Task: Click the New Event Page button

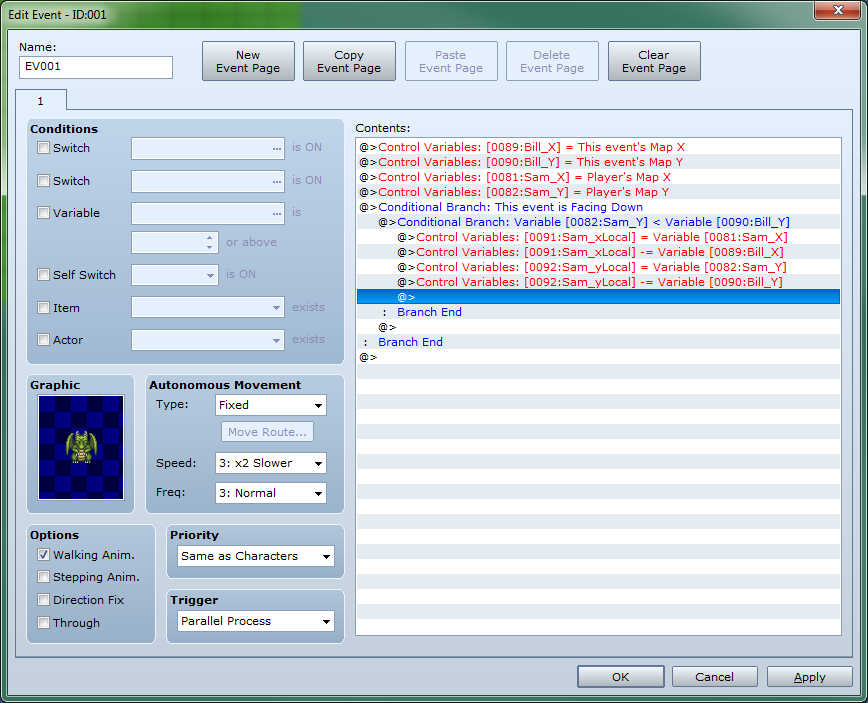Action: tap(248, 62)
